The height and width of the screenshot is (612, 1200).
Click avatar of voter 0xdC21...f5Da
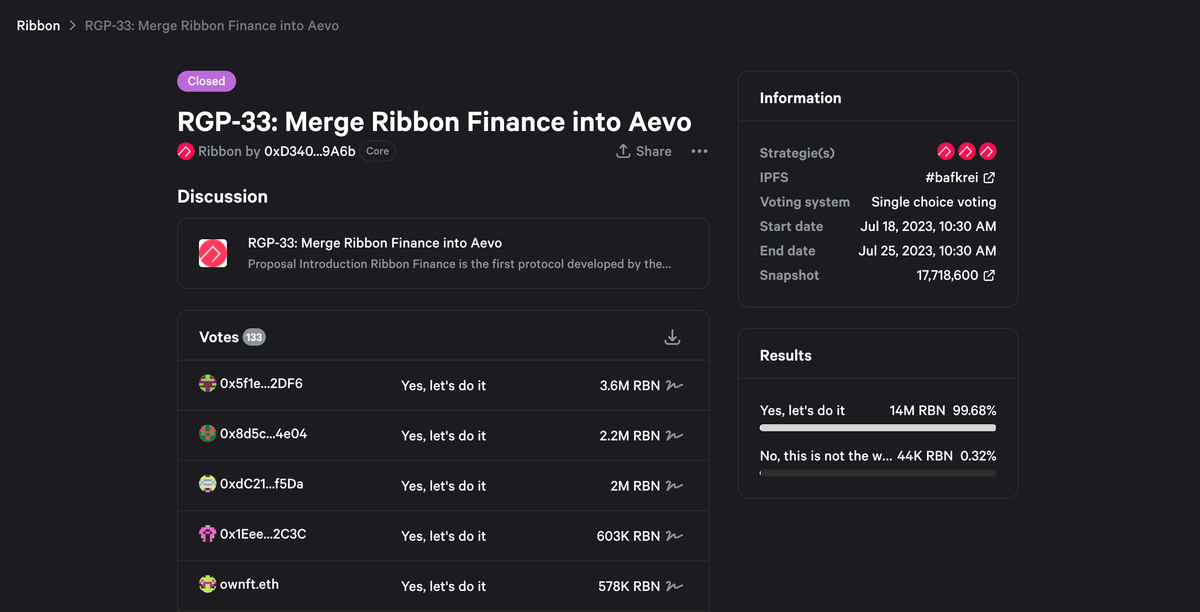(x=207, y=483)
